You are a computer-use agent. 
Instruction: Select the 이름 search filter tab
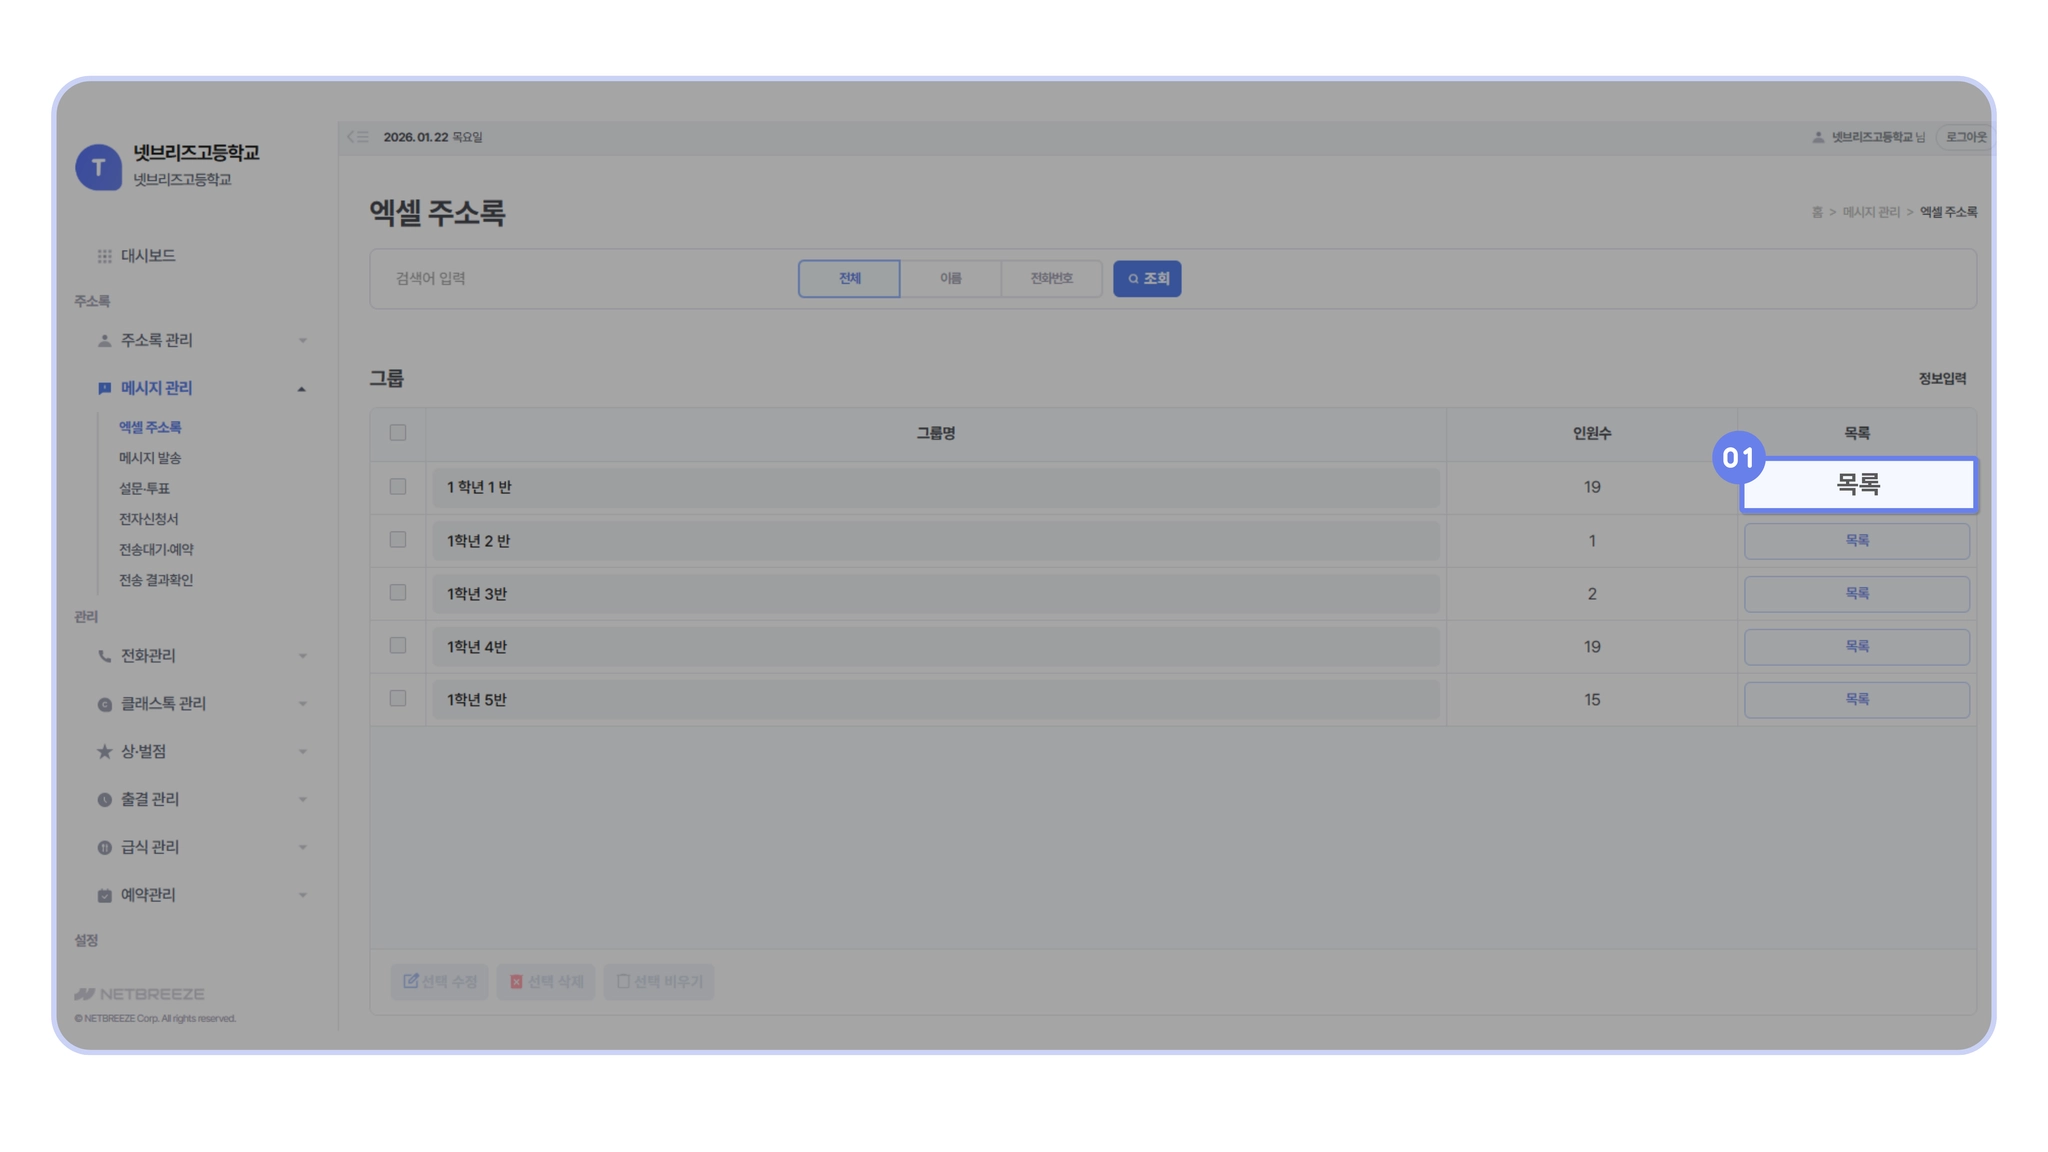tap(950, 279)
